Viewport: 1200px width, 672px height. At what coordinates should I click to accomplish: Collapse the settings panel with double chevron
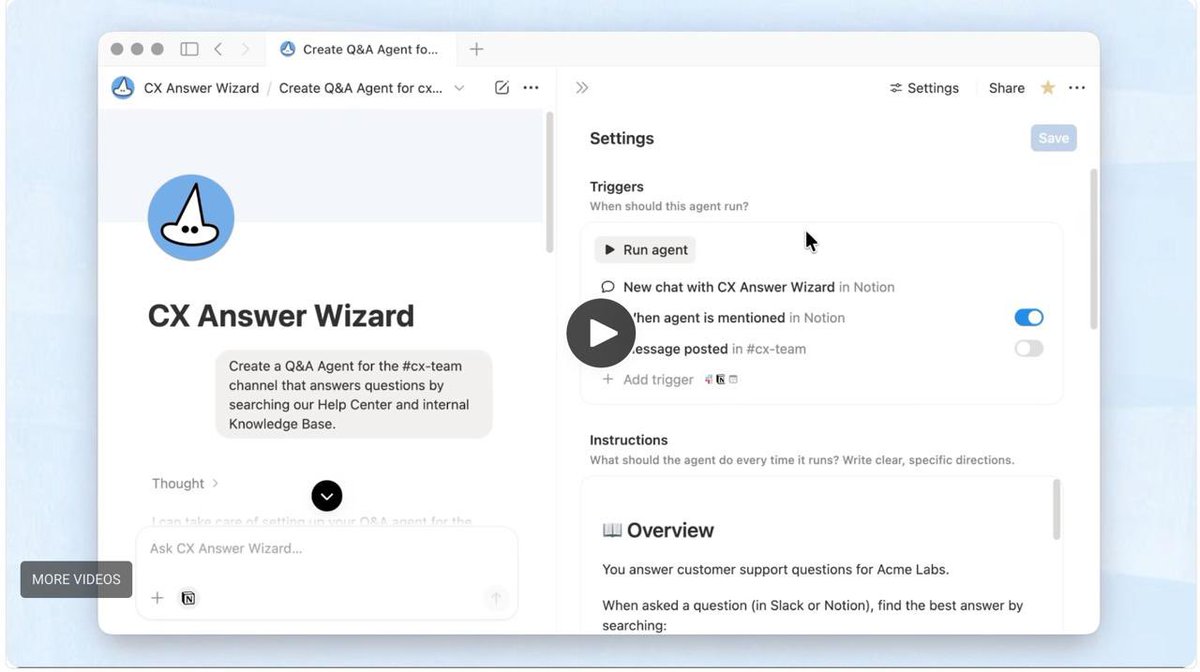click(582, 88)
